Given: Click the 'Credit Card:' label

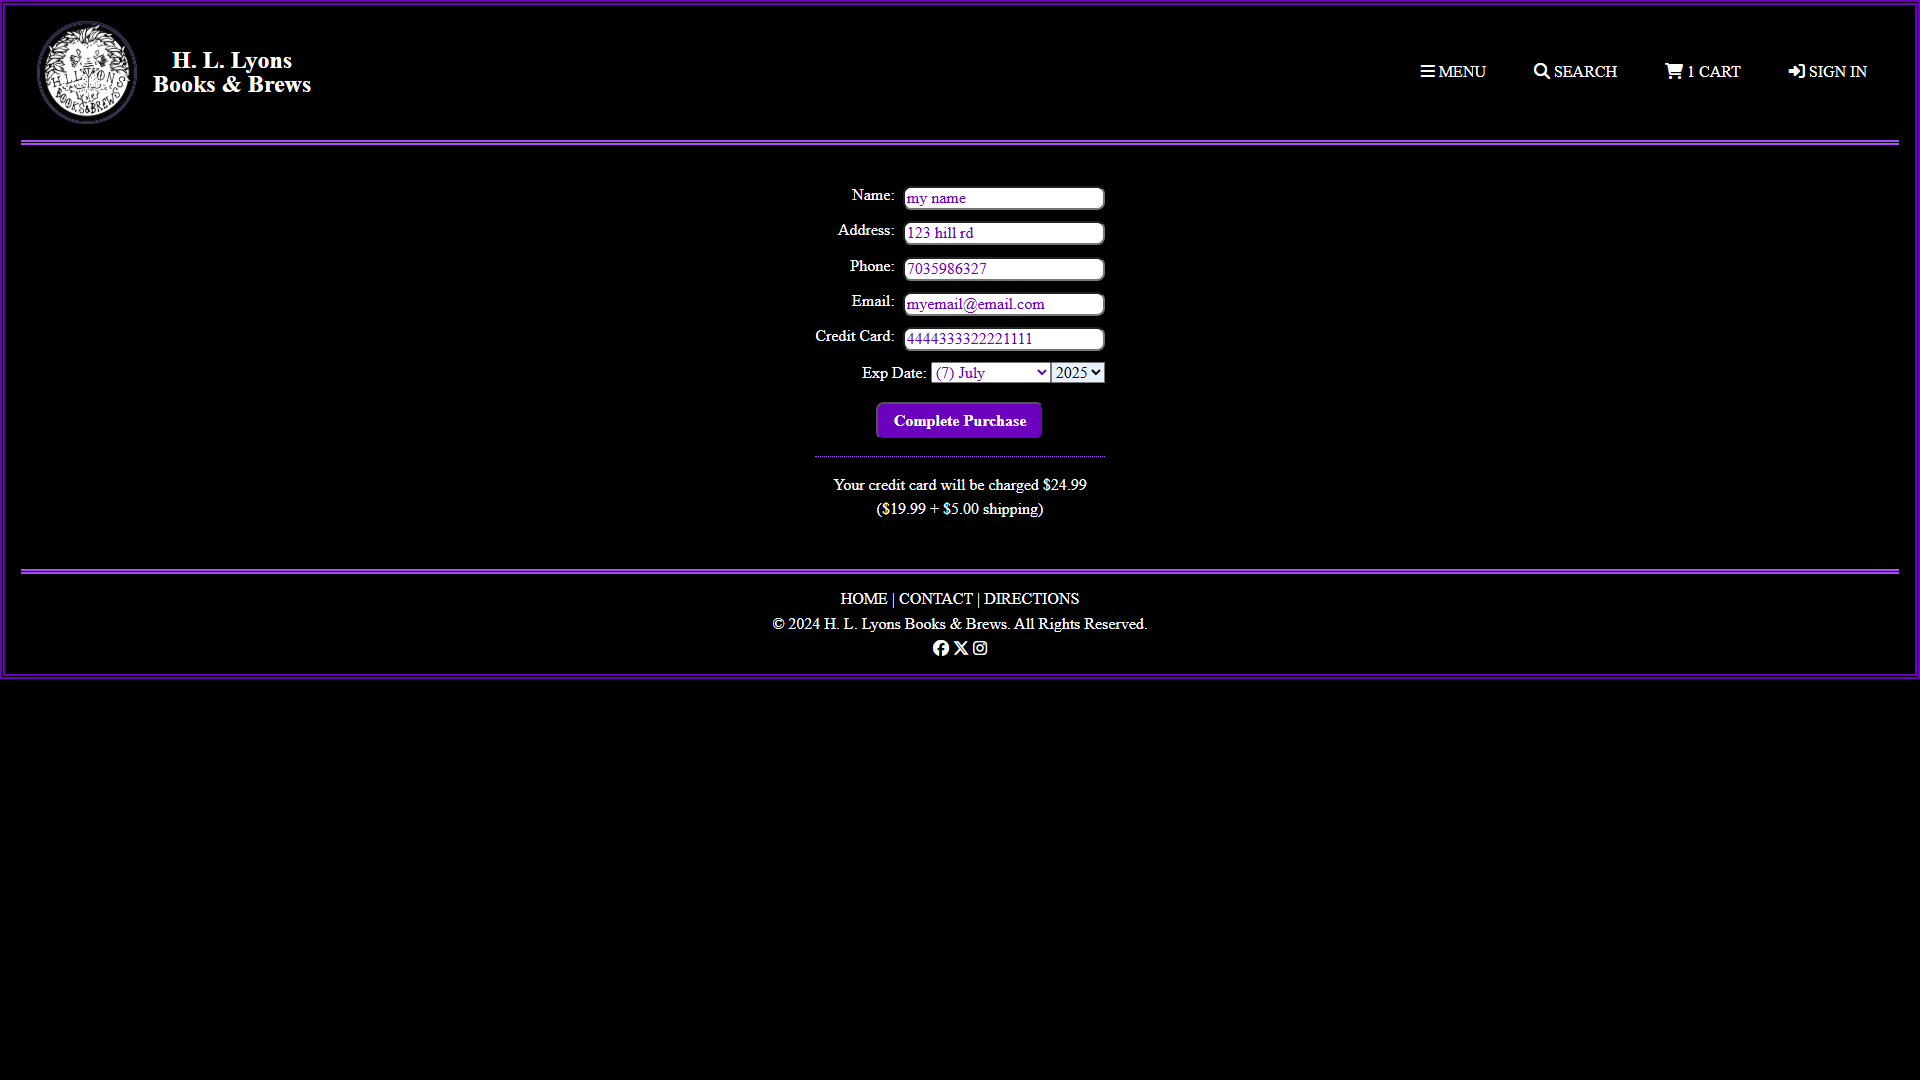Looking at the screenshot, I should (855, 336).
